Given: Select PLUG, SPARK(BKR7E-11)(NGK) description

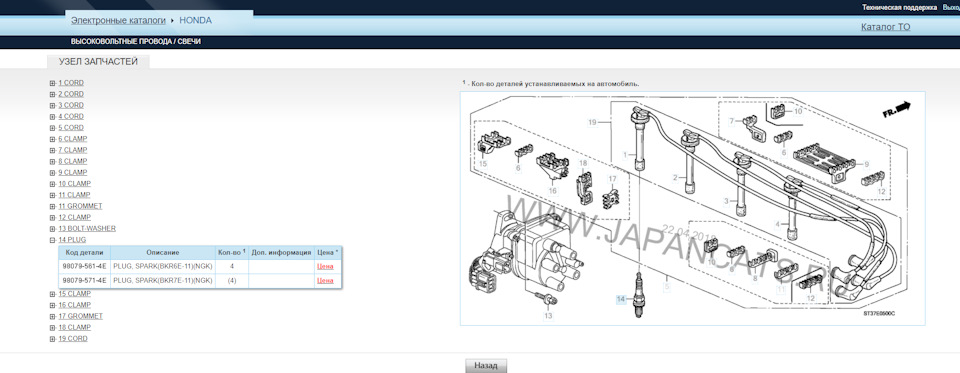Looking at the screenshot, I should click(163, 281).
